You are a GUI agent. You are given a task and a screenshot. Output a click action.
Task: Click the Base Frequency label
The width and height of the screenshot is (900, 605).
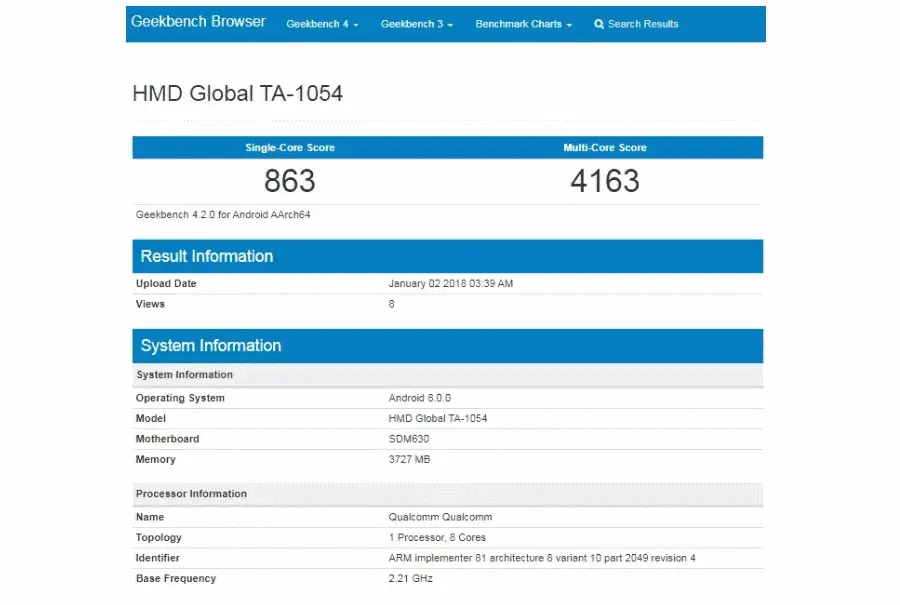(176, 579)
